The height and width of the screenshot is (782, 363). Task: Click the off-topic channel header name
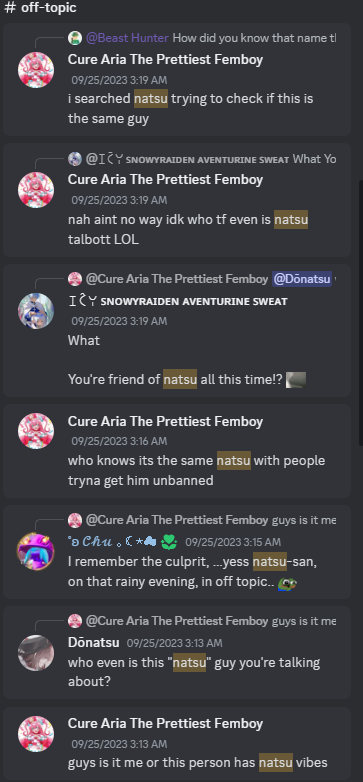49,8
